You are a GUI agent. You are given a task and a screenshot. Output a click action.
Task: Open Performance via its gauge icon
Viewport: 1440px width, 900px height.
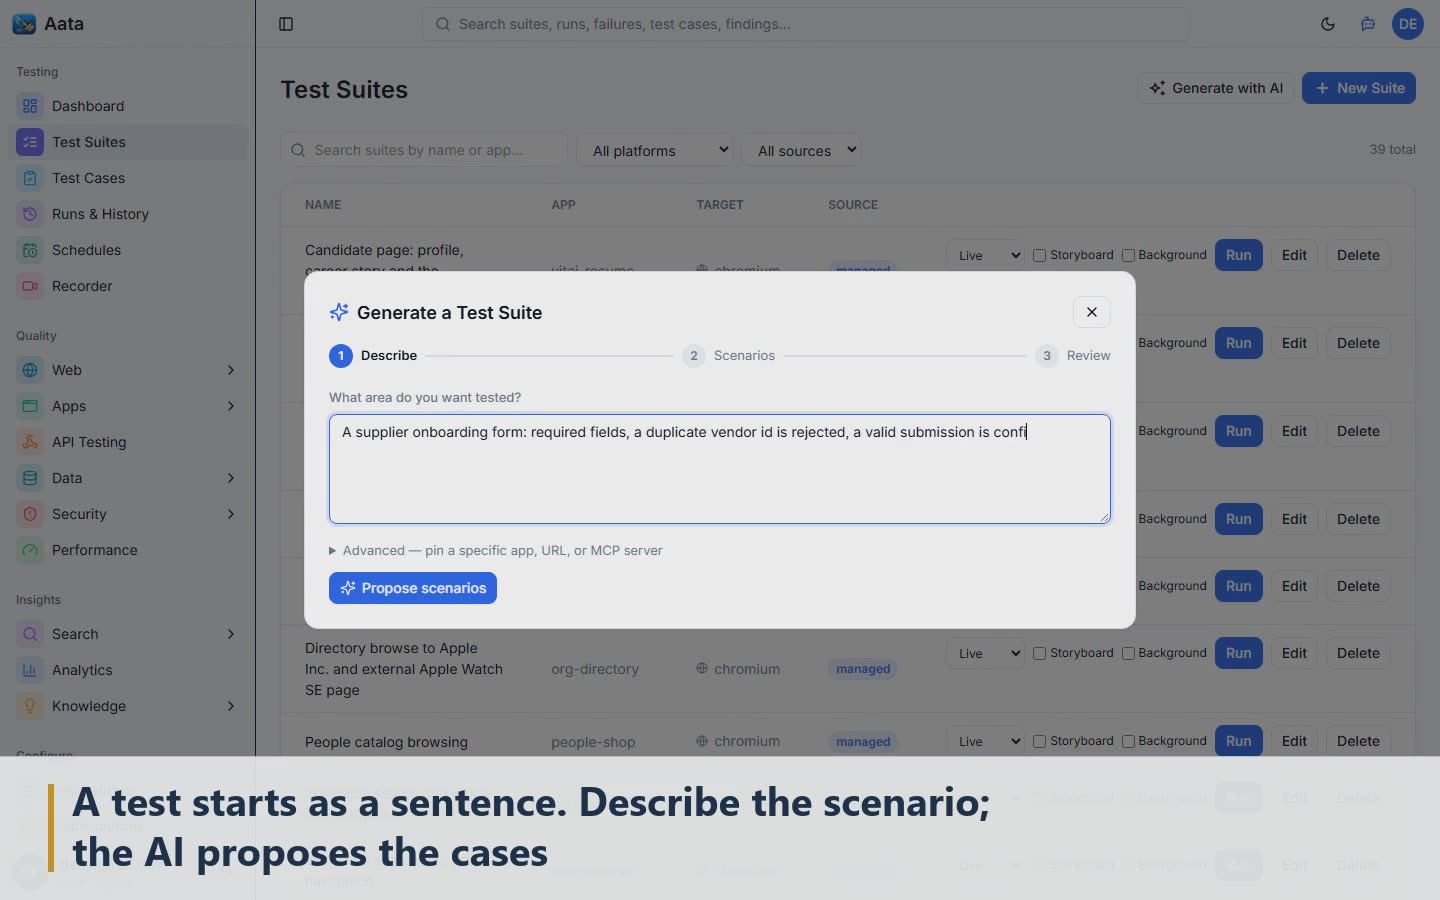click(x=30, y=550)
